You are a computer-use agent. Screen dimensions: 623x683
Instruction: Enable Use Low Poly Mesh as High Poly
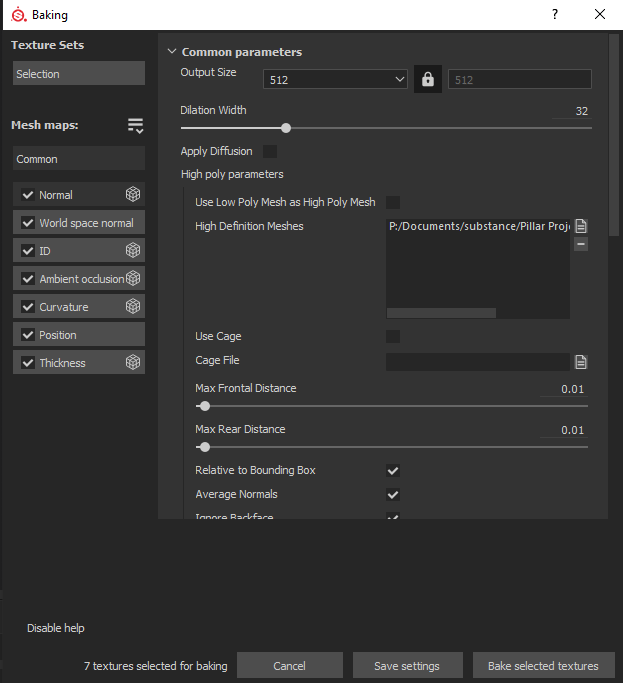pyautogui.click(x=393, y=202)
